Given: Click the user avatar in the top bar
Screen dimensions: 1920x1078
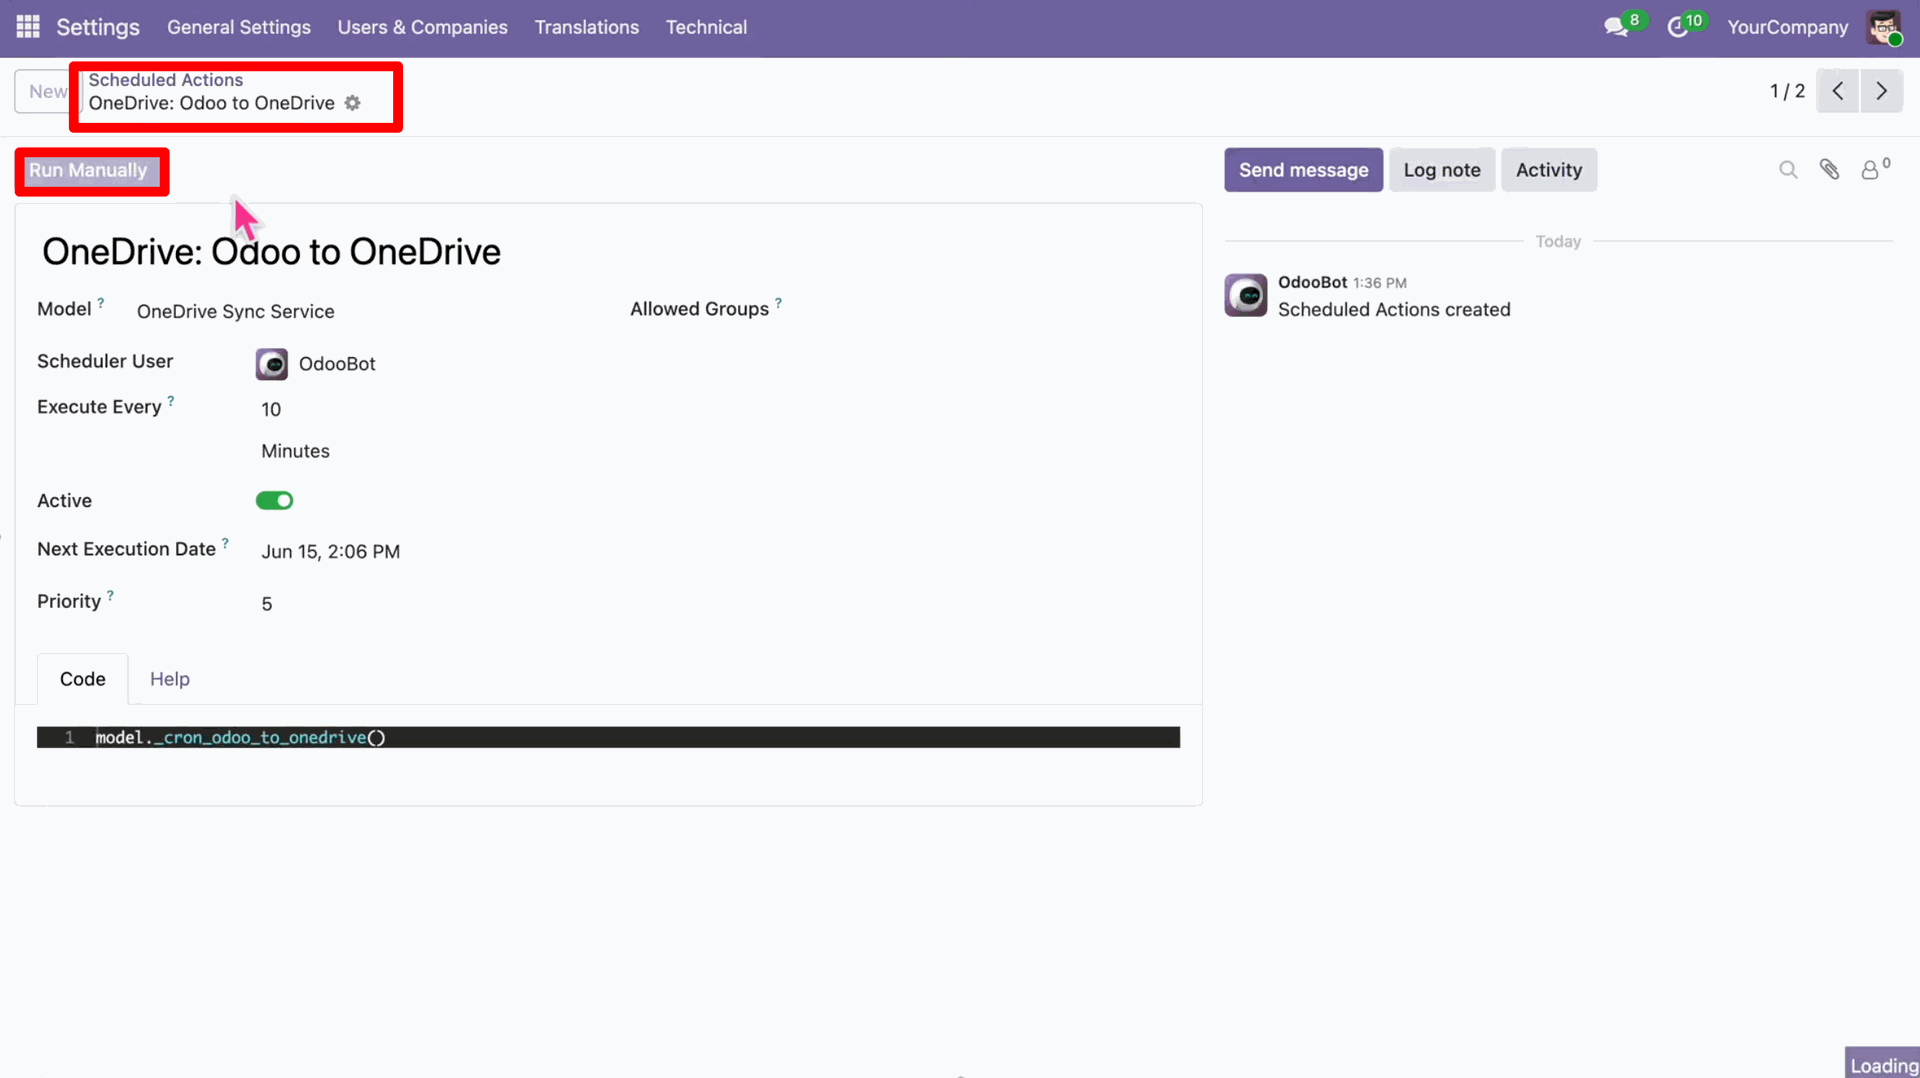Looking at the screenshot, I should [1884, 27].
